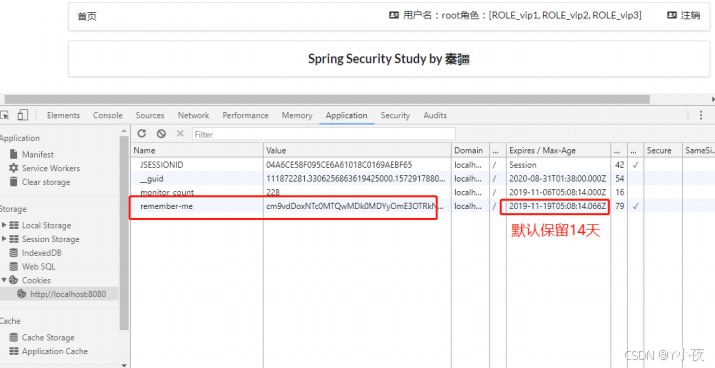Select Application Cache in the sidebar
715x368 pixels.
pyautogui.click(x=55, y=351)
